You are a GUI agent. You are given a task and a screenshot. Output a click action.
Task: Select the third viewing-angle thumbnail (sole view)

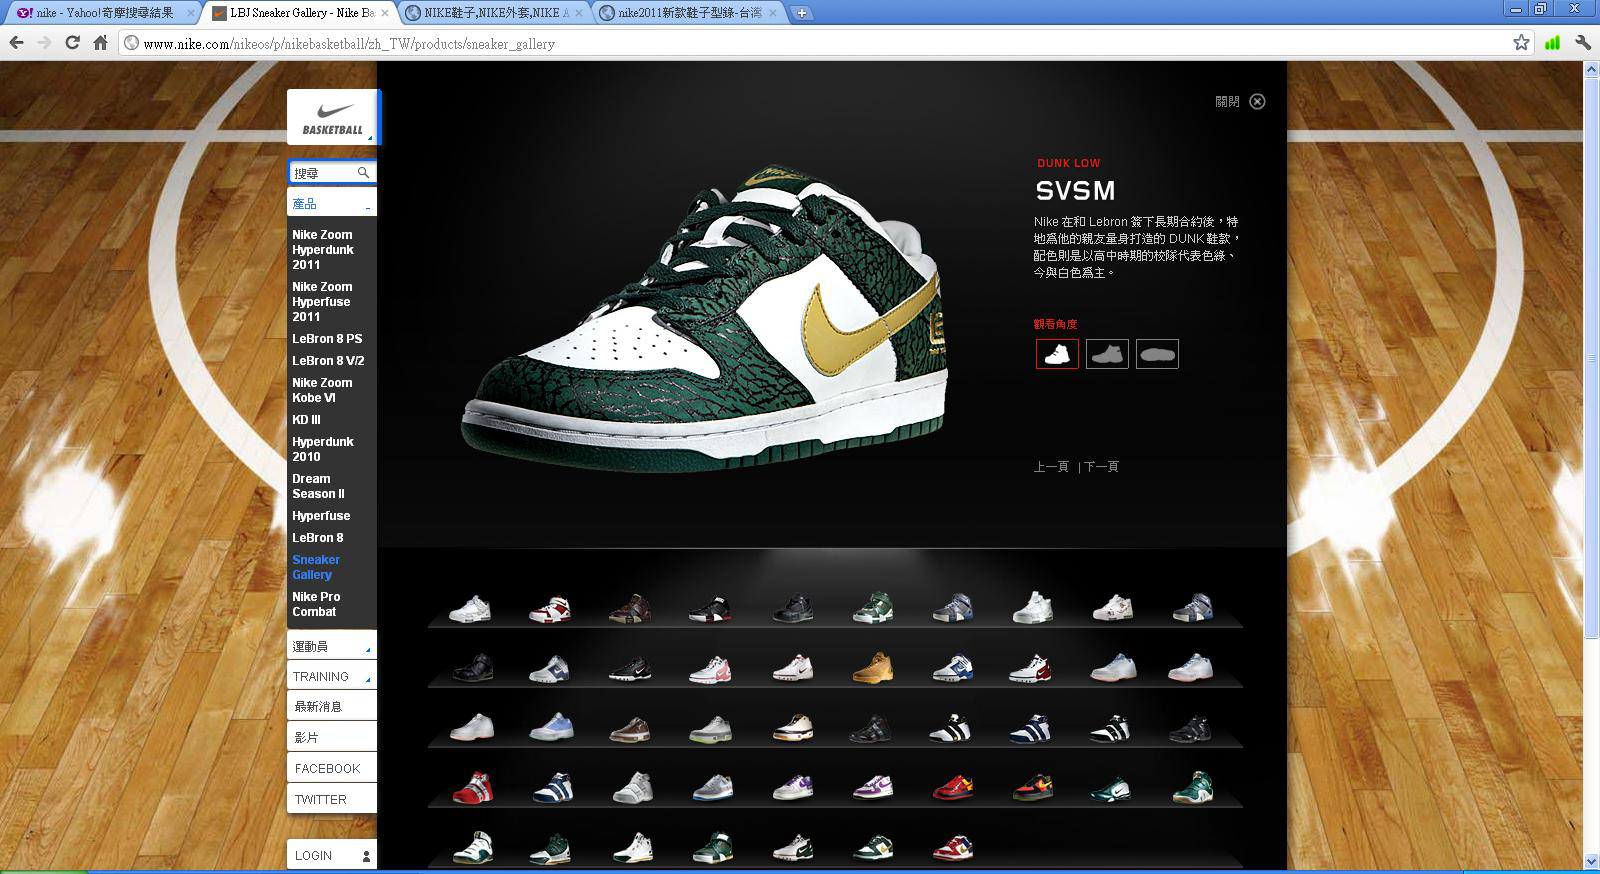(1157, 354)
